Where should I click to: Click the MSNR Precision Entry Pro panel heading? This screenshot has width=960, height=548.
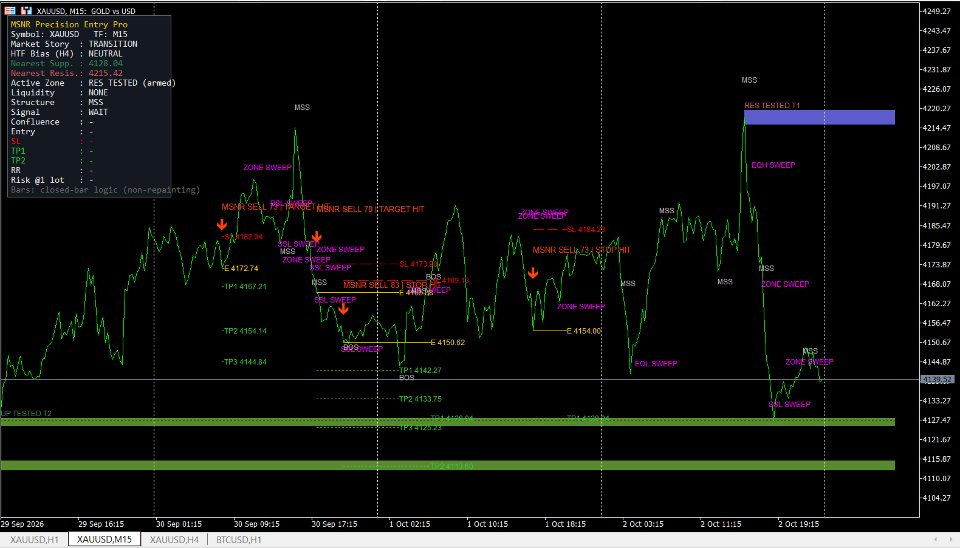point(69,24)
